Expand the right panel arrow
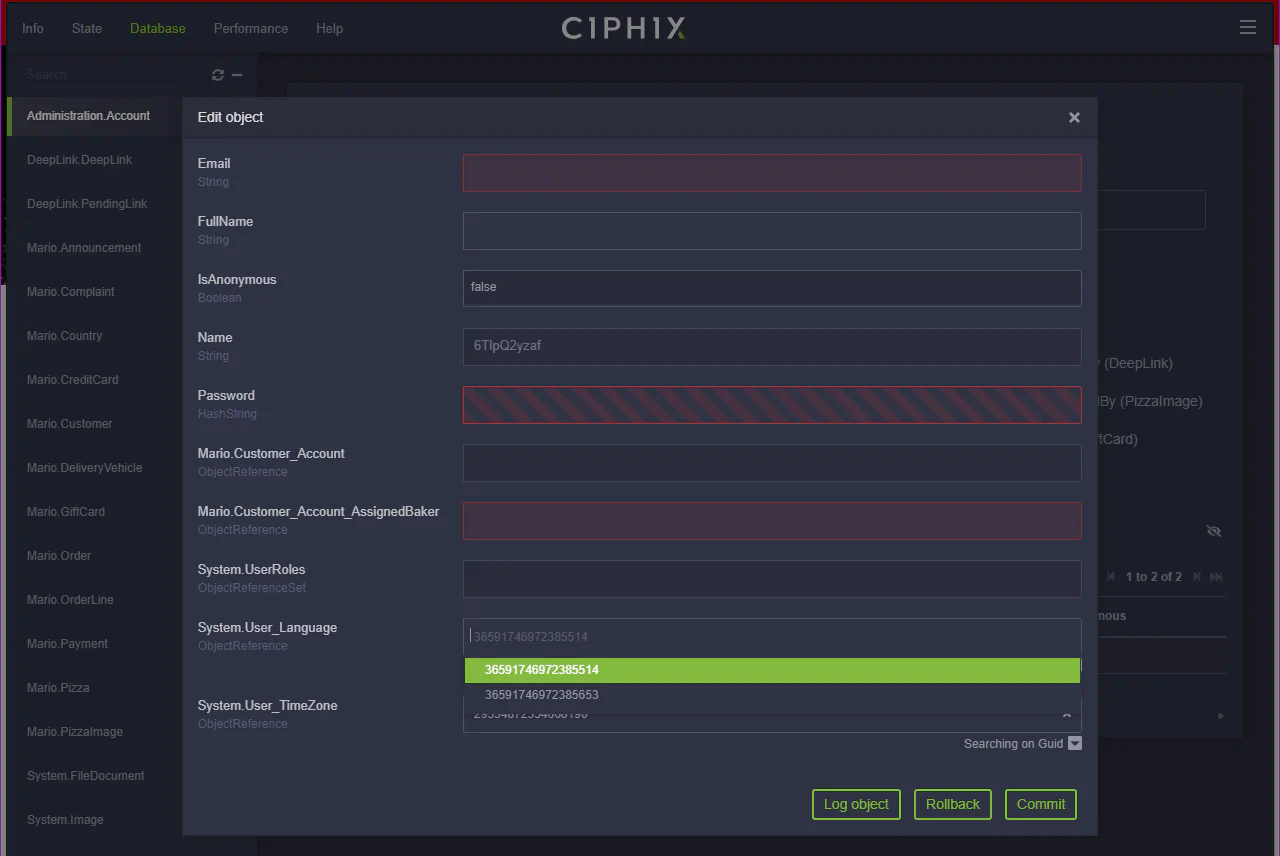 click(x=1219, y=715)
